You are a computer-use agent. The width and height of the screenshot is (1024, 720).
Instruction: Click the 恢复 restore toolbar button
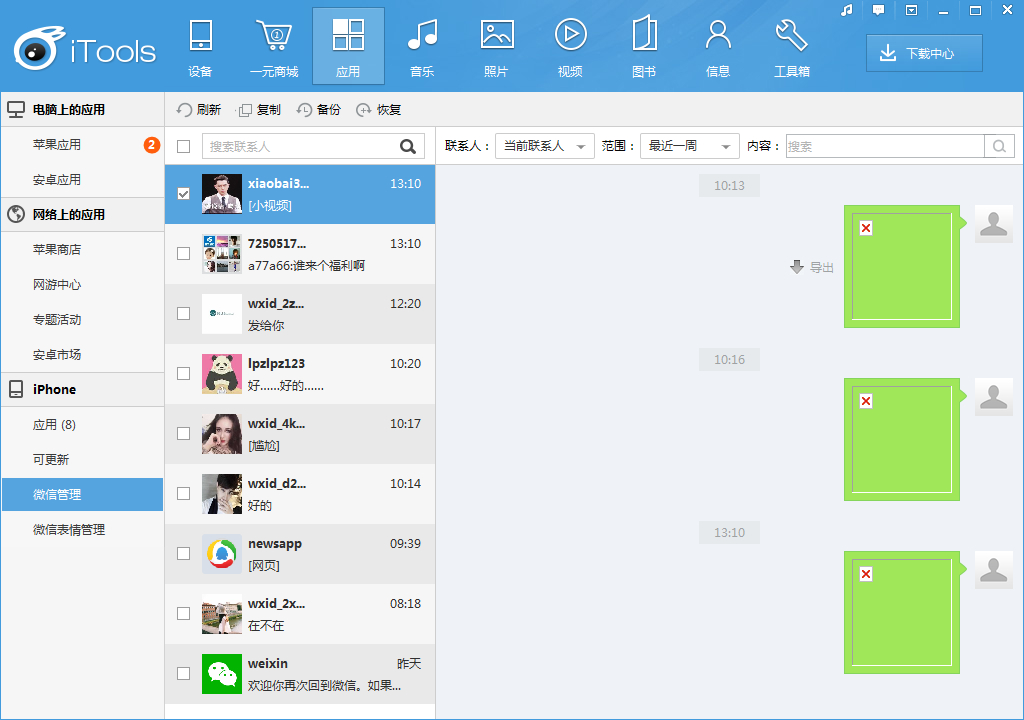click(379, 110)
